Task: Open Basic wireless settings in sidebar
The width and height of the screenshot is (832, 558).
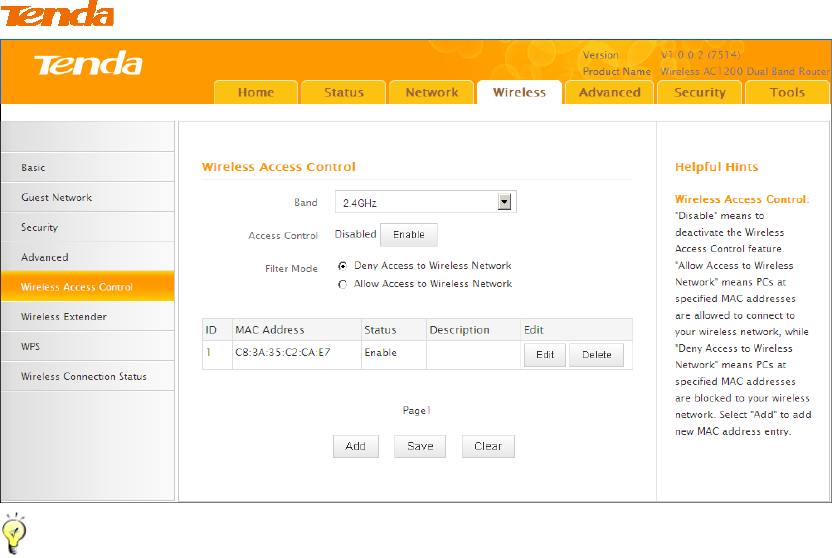Action: pyautogui.click(x=88, y=167)
